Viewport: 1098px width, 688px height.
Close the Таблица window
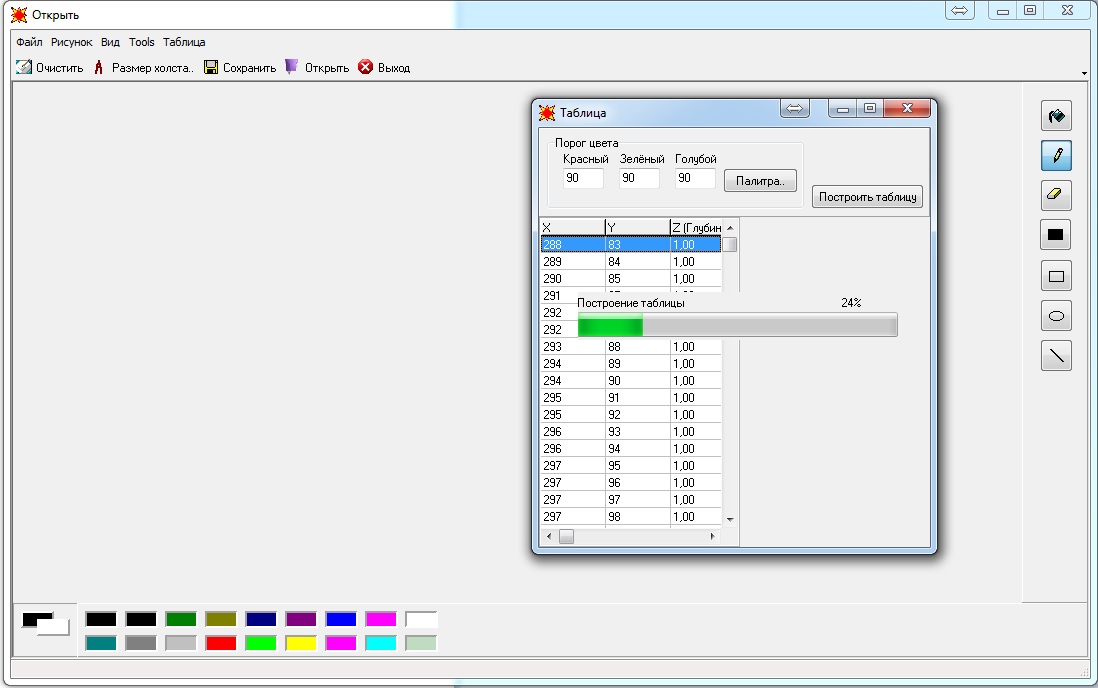point(907,109)
